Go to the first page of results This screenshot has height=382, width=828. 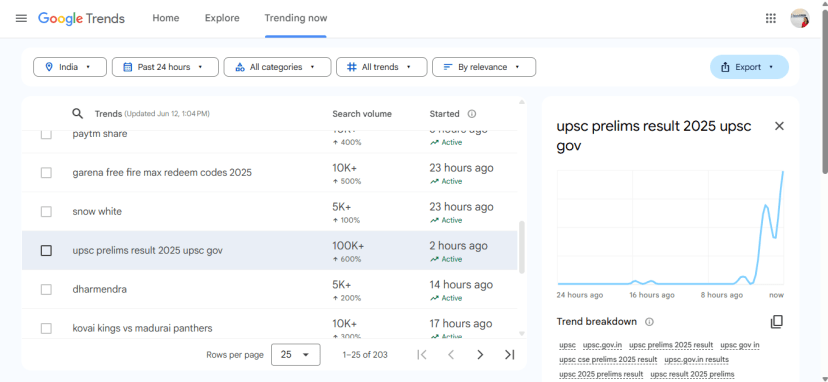(x=422, y=355)
